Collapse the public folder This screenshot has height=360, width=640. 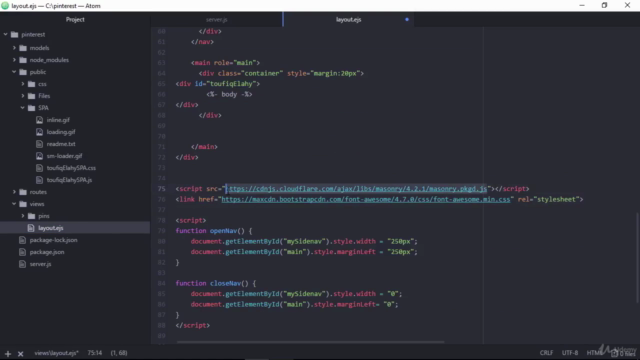click(x=14, y=72)
